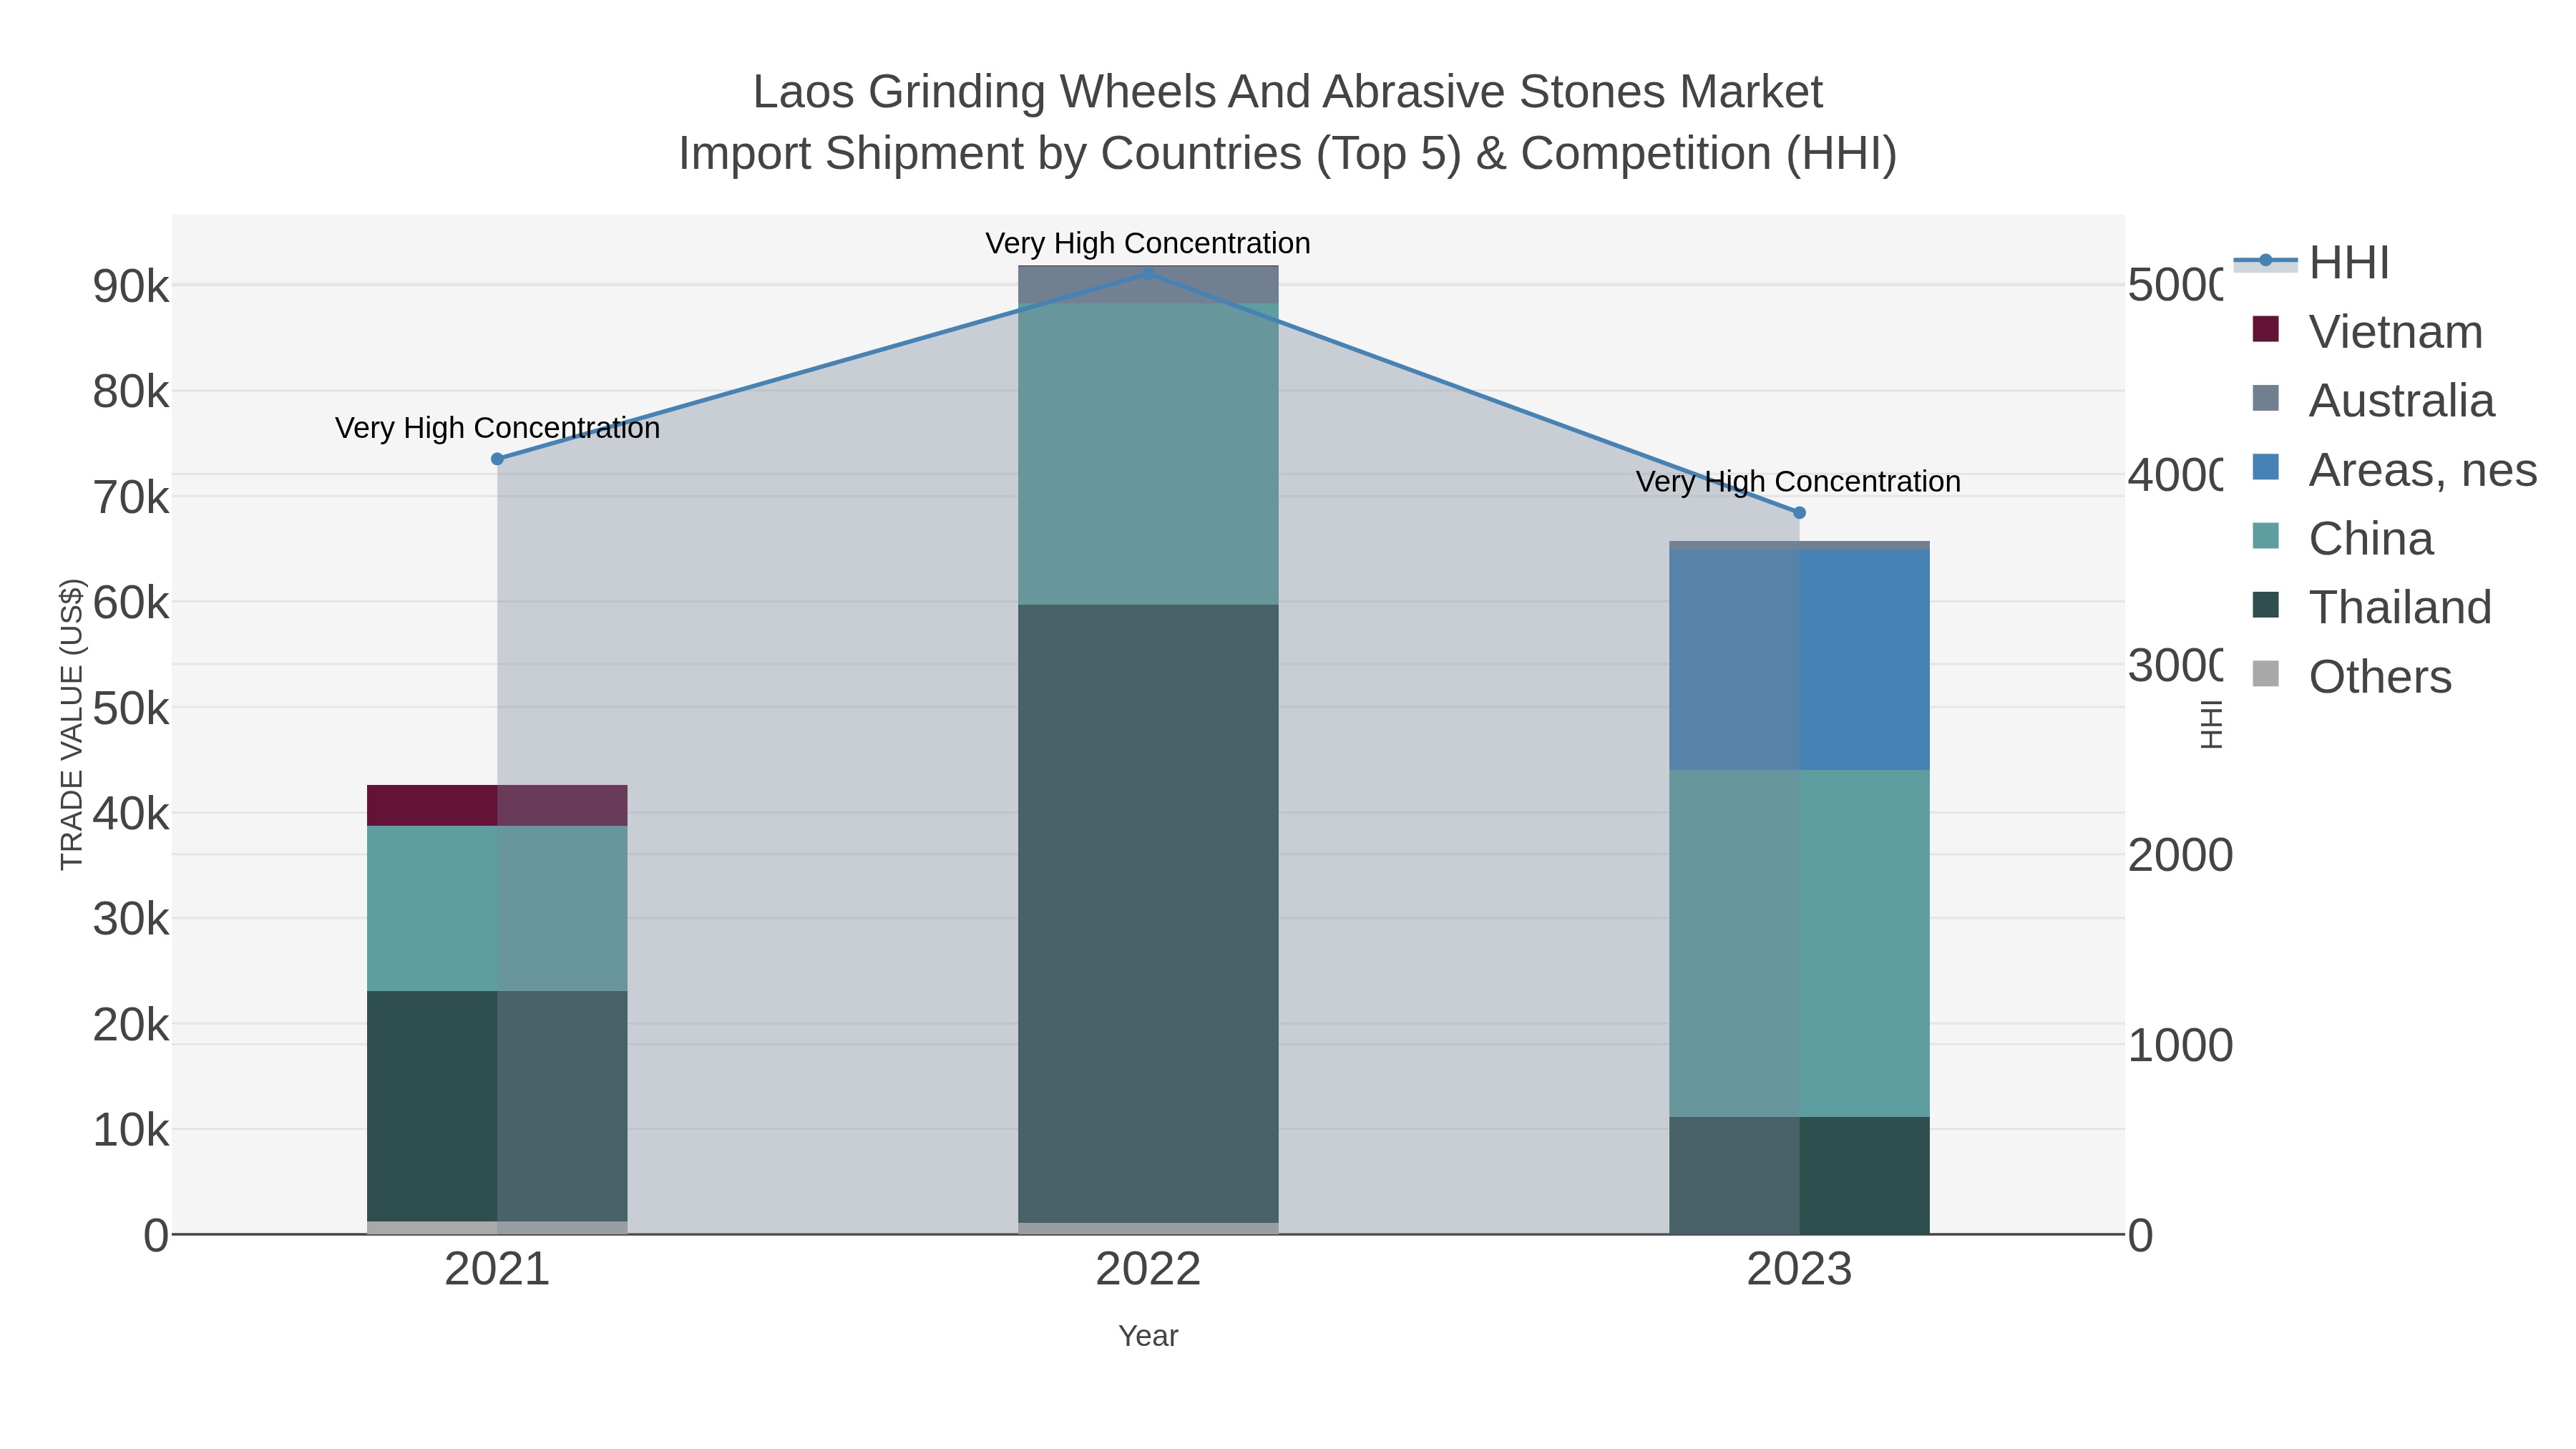Click the 50k y-axis tick label
Screen dimensions: 2576x1449
click(131, 709)
